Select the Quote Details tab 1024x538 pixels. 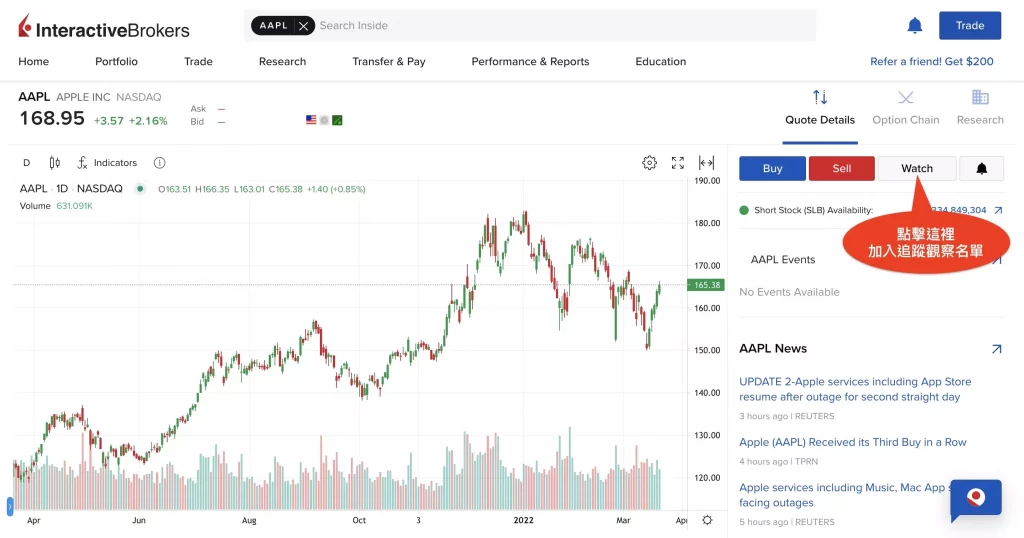tap(820, 108)
